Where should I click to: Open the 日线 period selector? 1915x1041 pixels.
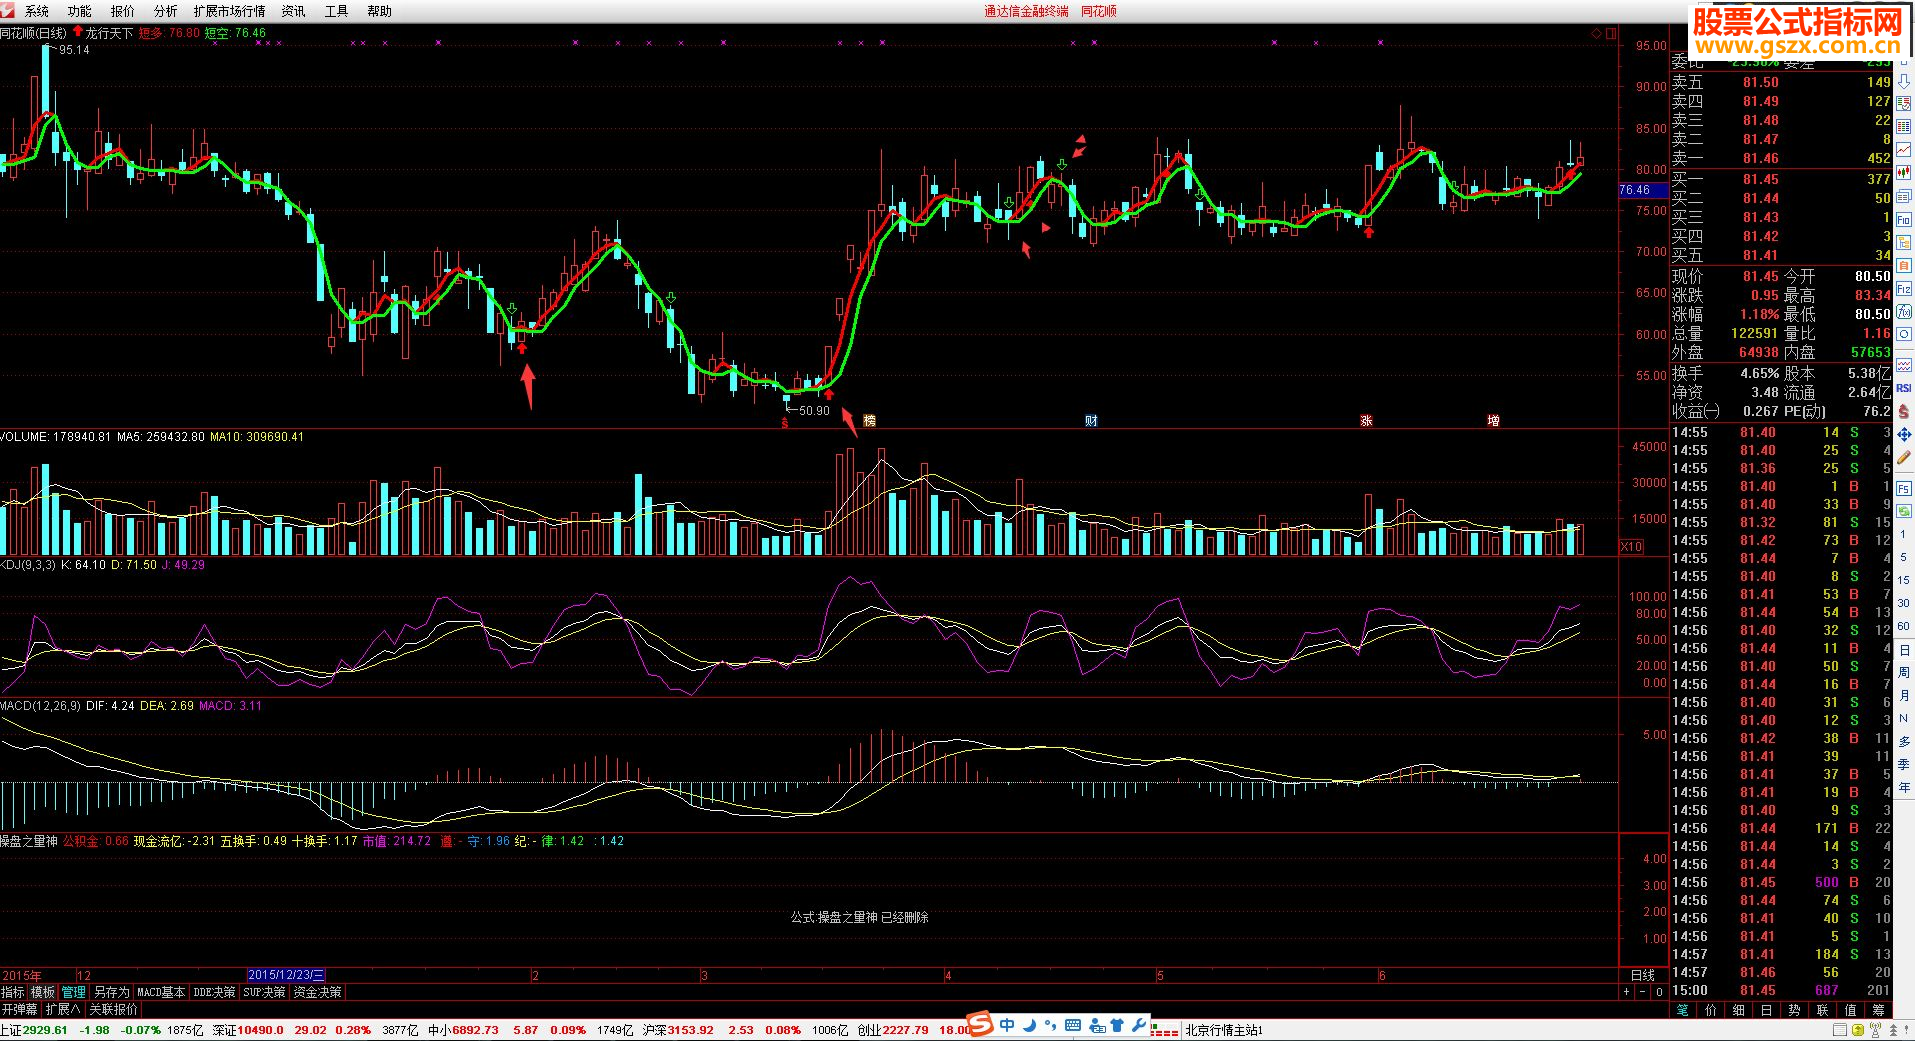(x=1643, y=976)
